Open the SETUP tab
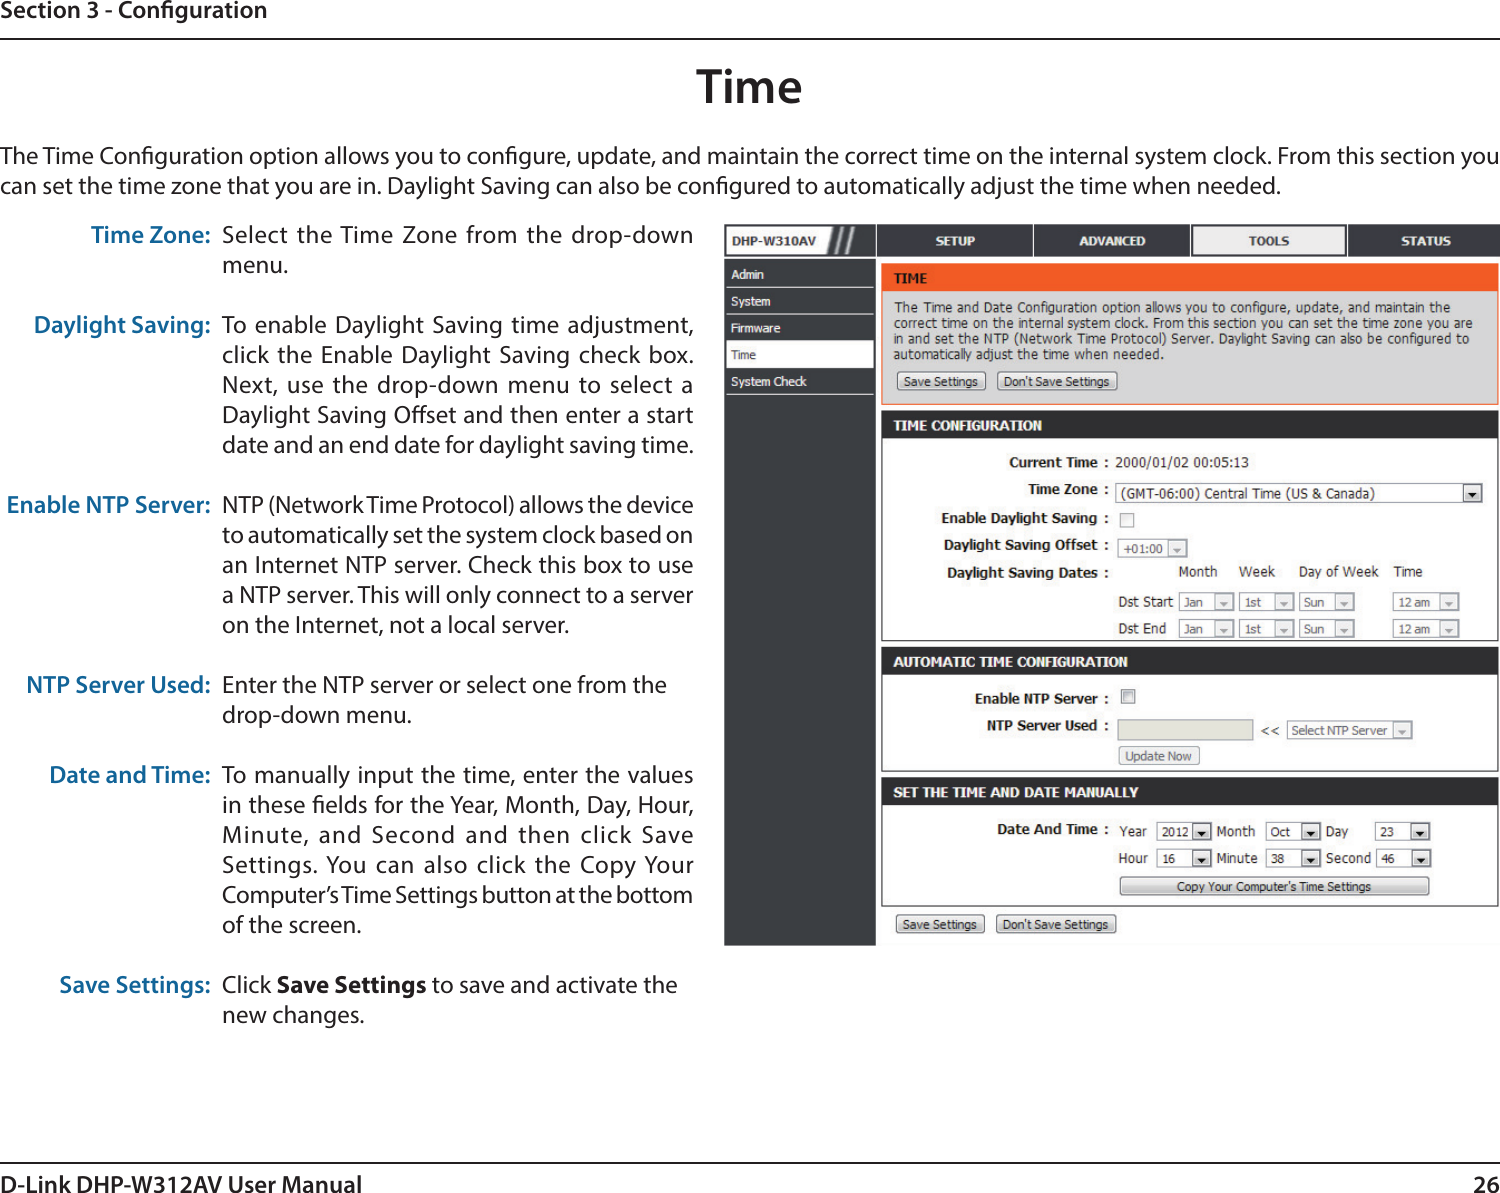Viewport: 1500px width, 1193px height. (954, 241)
